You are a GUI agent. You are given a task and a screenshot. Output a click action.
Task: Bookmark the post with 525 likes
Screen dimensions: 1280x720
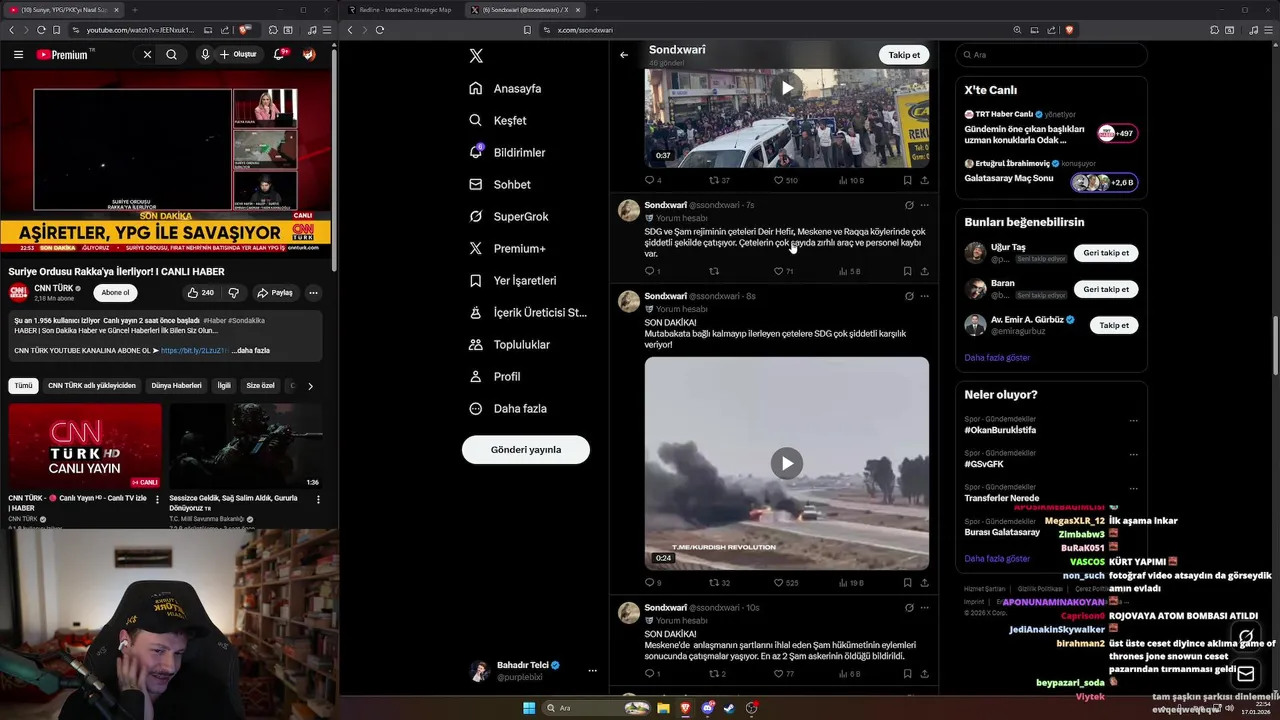(x=907, y=583)
